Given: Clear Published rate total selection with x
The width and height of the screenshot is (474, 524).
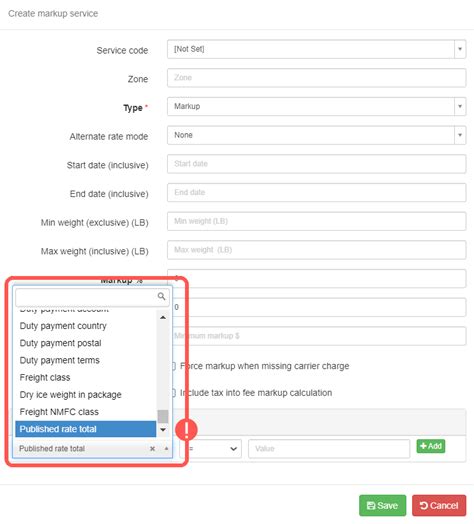Looking at the screenshot, I should [152, 448].
